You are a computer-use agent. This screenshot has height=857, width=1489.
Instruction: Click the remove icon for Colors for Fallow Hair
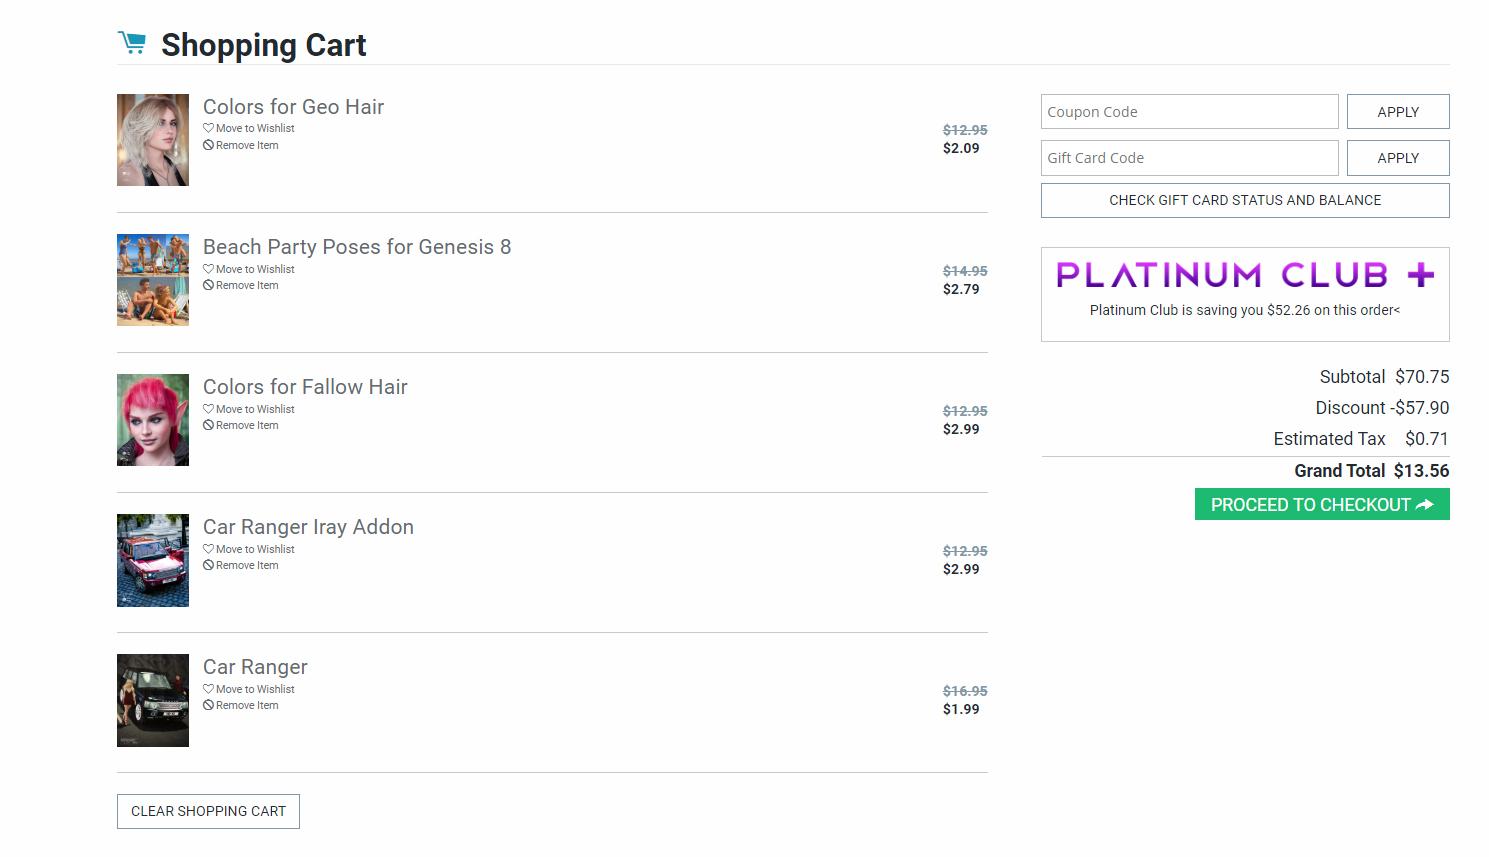[x=208, y=425]
